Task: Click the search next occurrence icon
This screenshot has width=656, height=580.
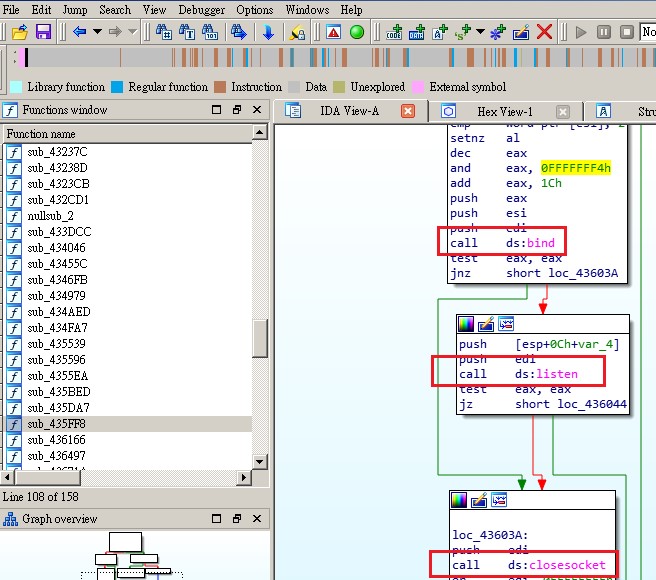Action: click(x=238, y=32)
